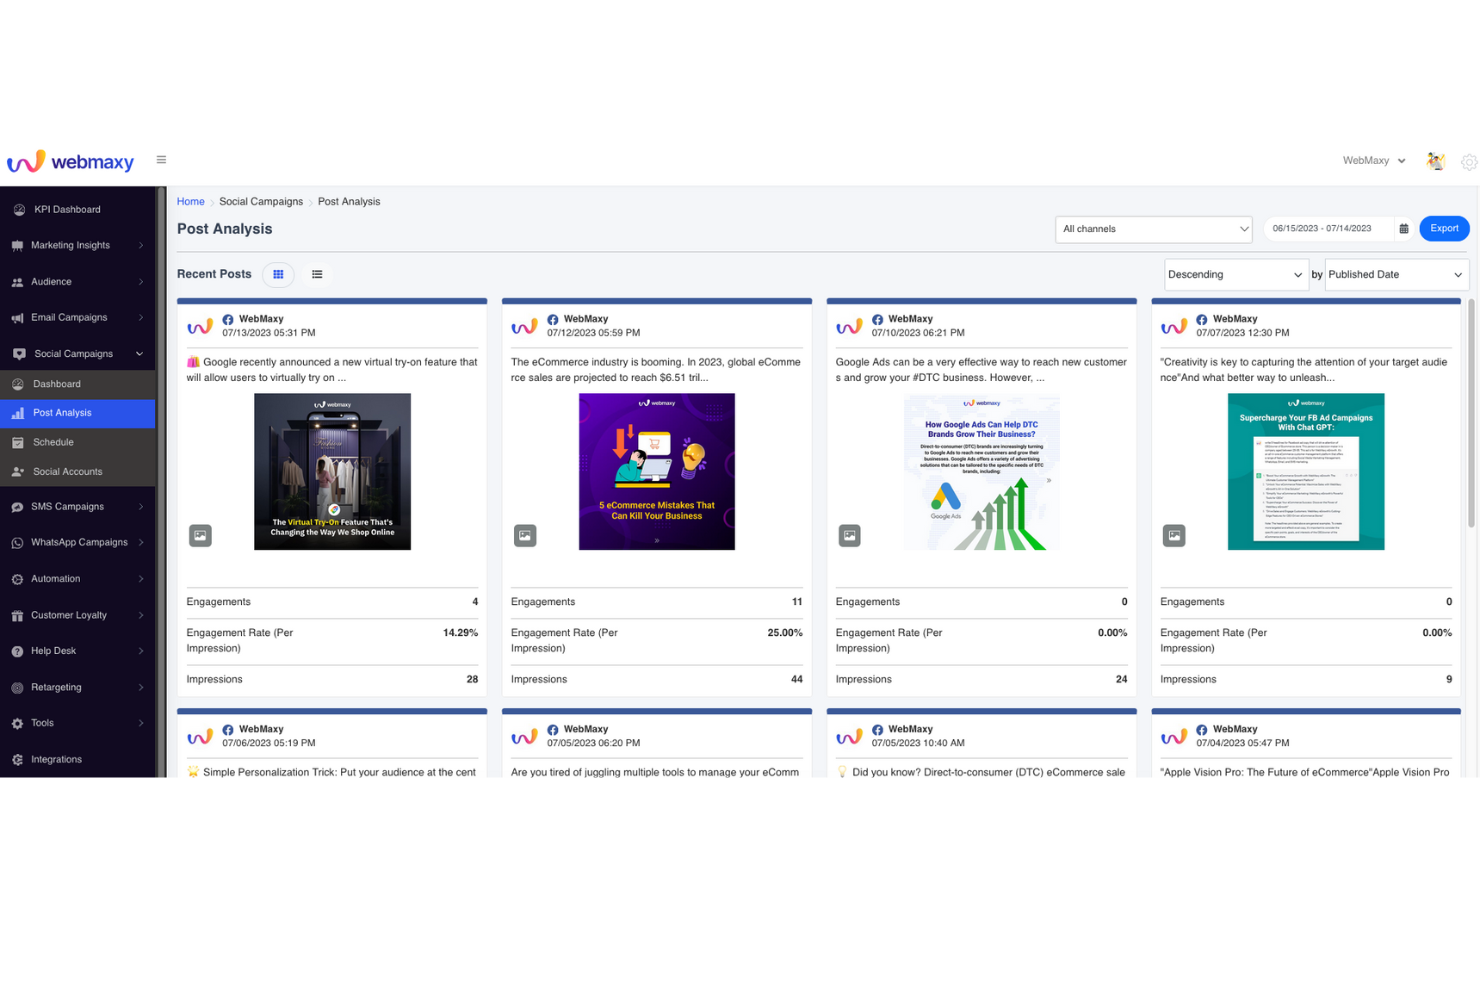Click Automation sidebar icon
This screenshot has width=1480, height=987.
point(18,579)
